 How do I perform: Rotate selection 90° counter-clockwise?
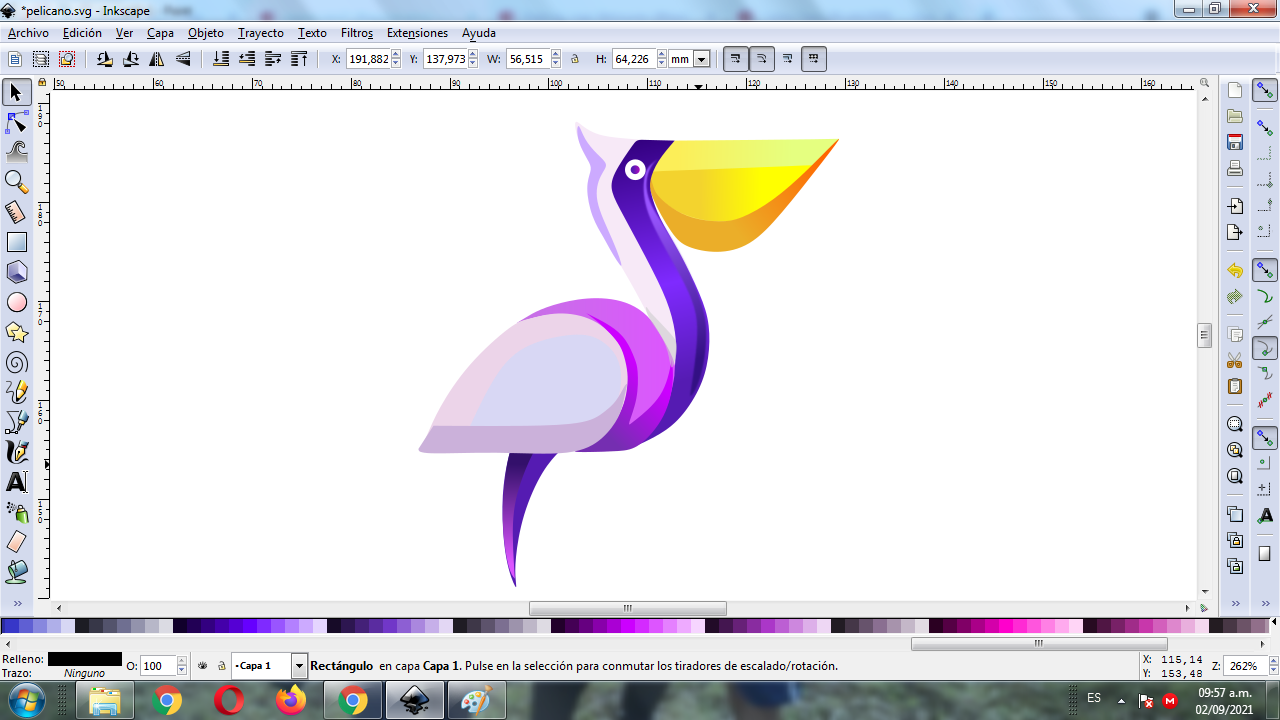105,59
